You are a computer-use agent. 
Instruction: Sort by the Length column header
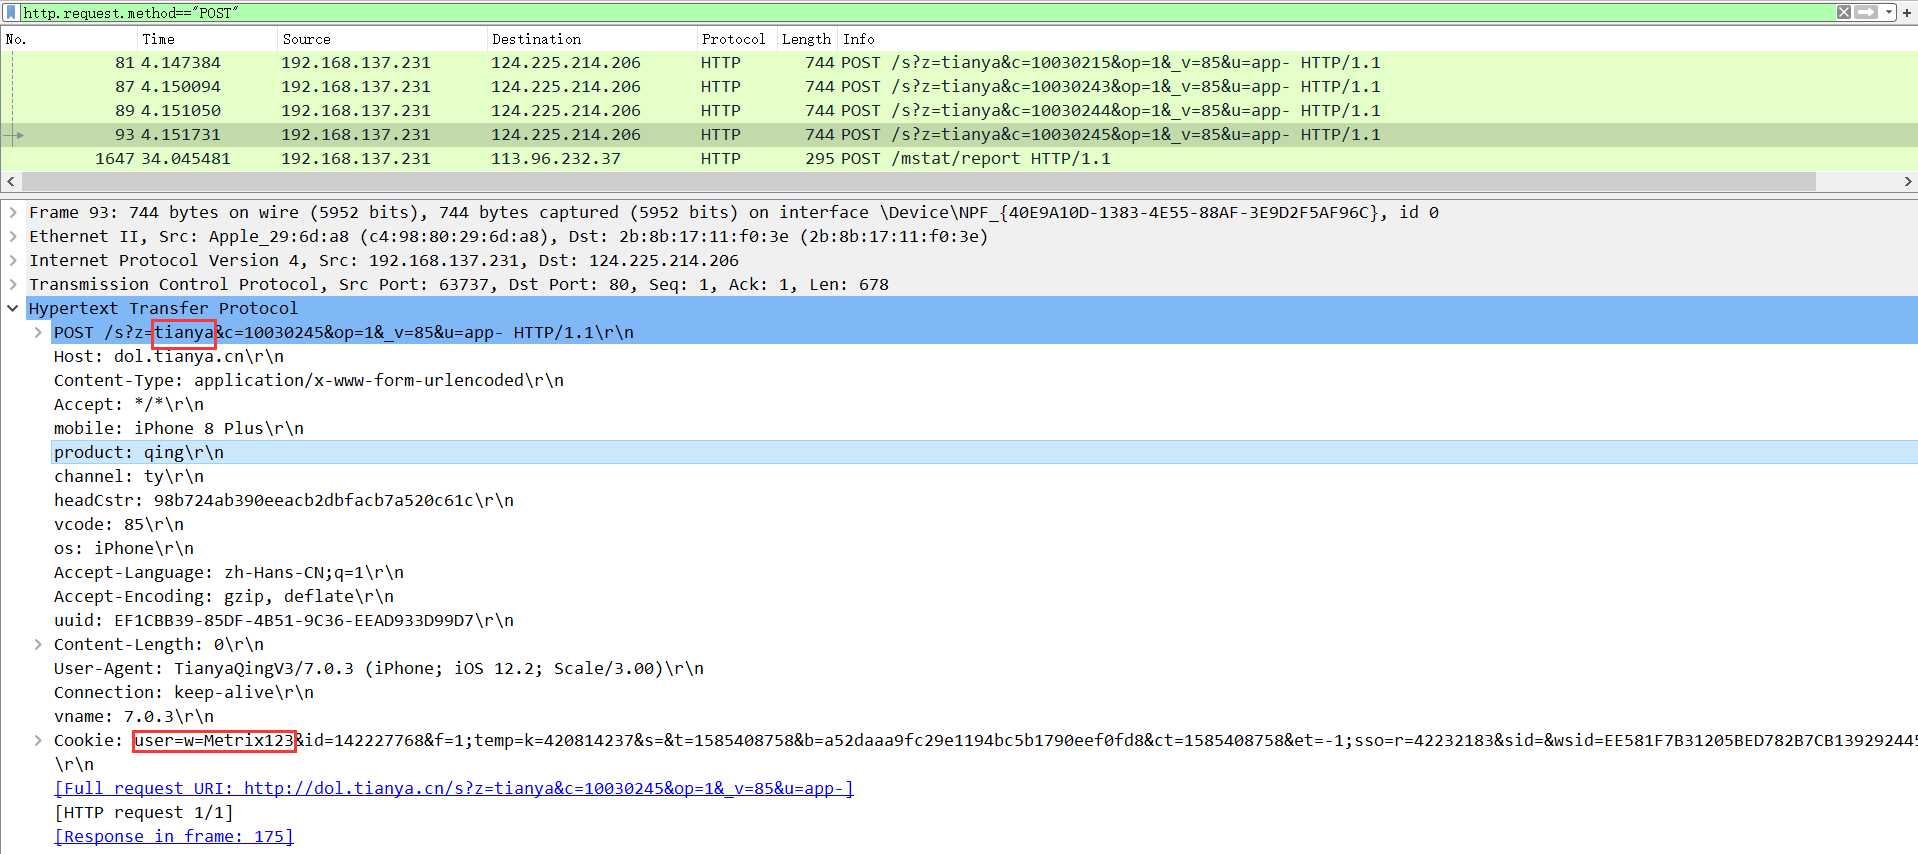[806, 39]
